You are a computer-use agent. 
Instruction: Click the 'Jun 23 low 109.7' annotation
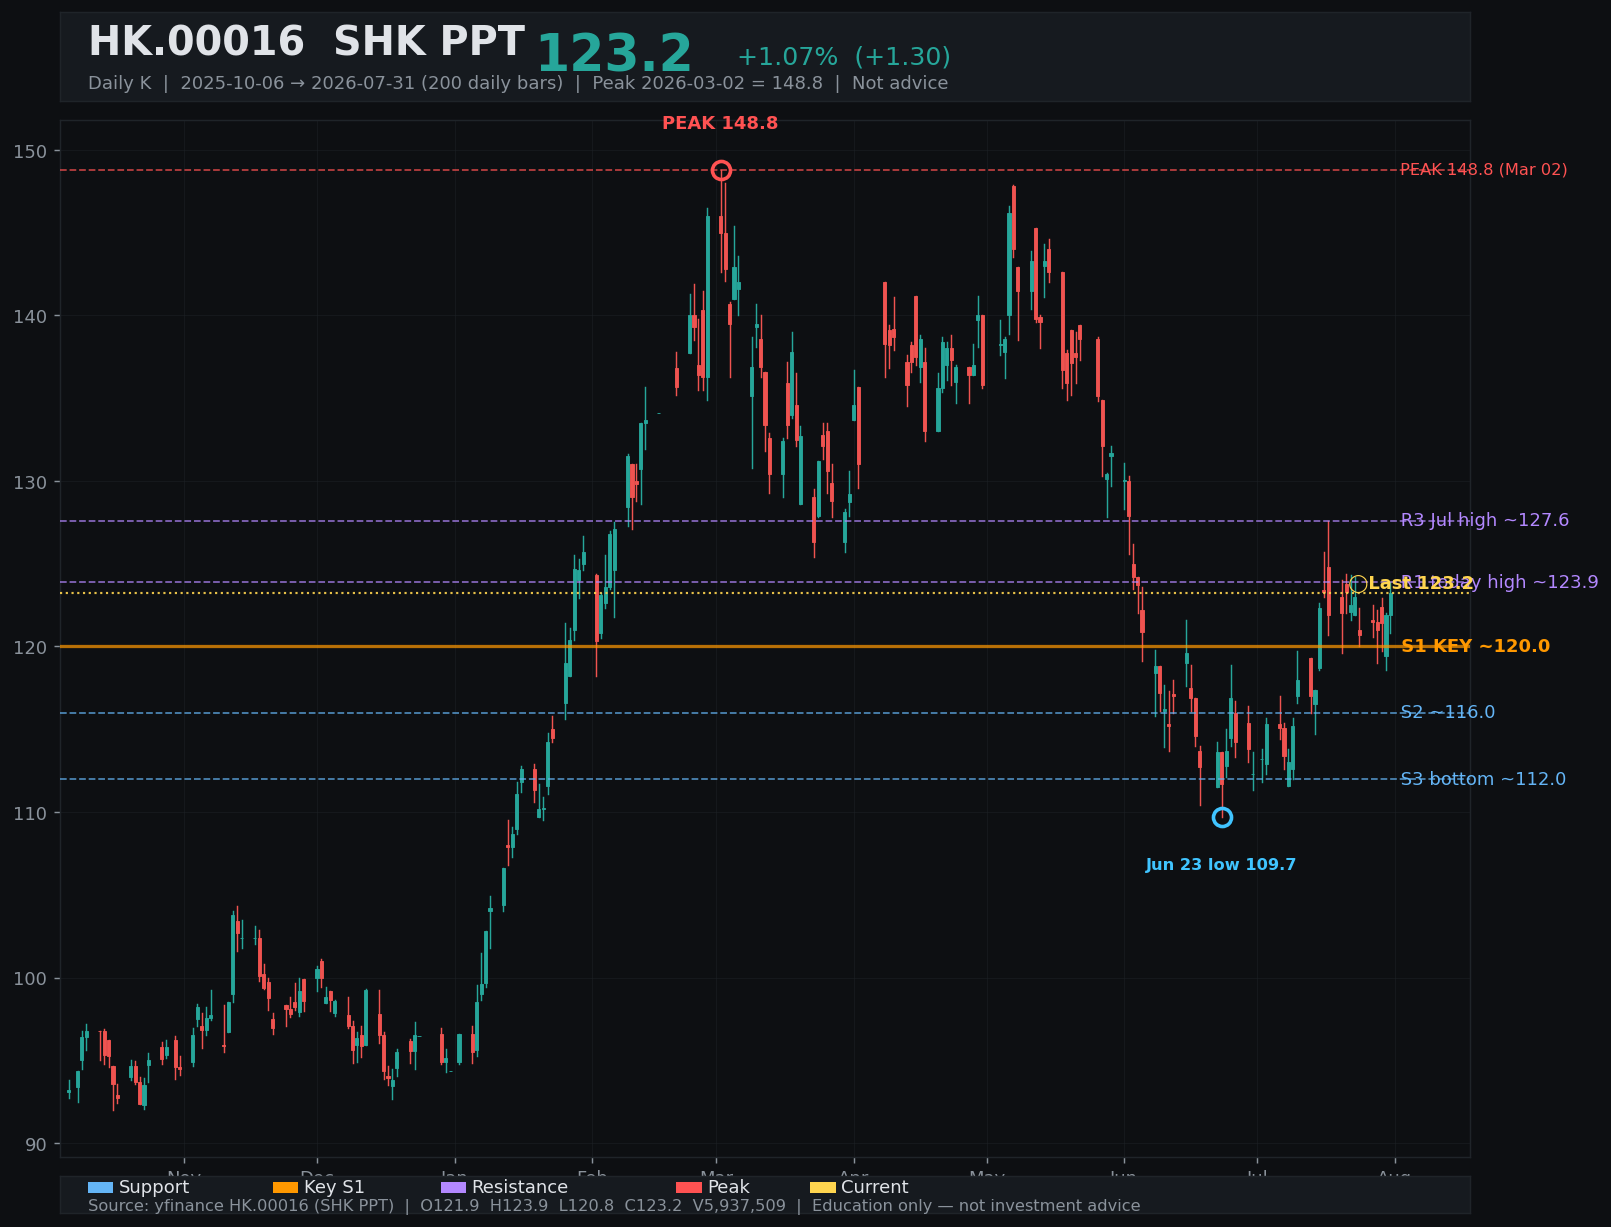(x=1221, y=865)
